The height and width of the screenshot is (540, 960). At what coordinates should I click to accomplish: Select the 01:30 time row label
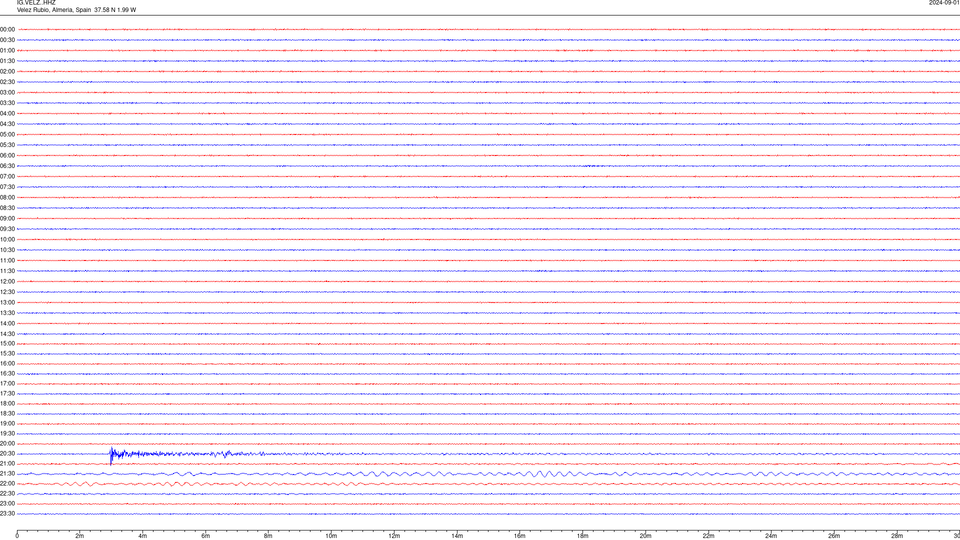click(x=7, y=61)
